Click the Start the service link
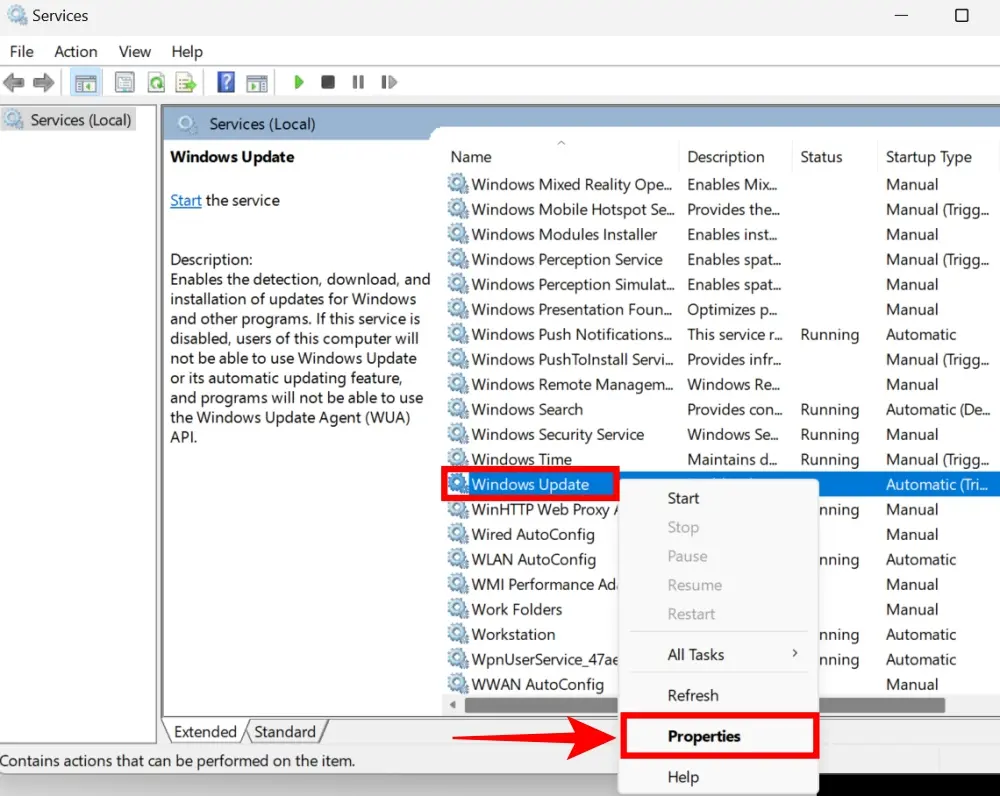This screenshot has width=1000, height=796. coord(186,200)
